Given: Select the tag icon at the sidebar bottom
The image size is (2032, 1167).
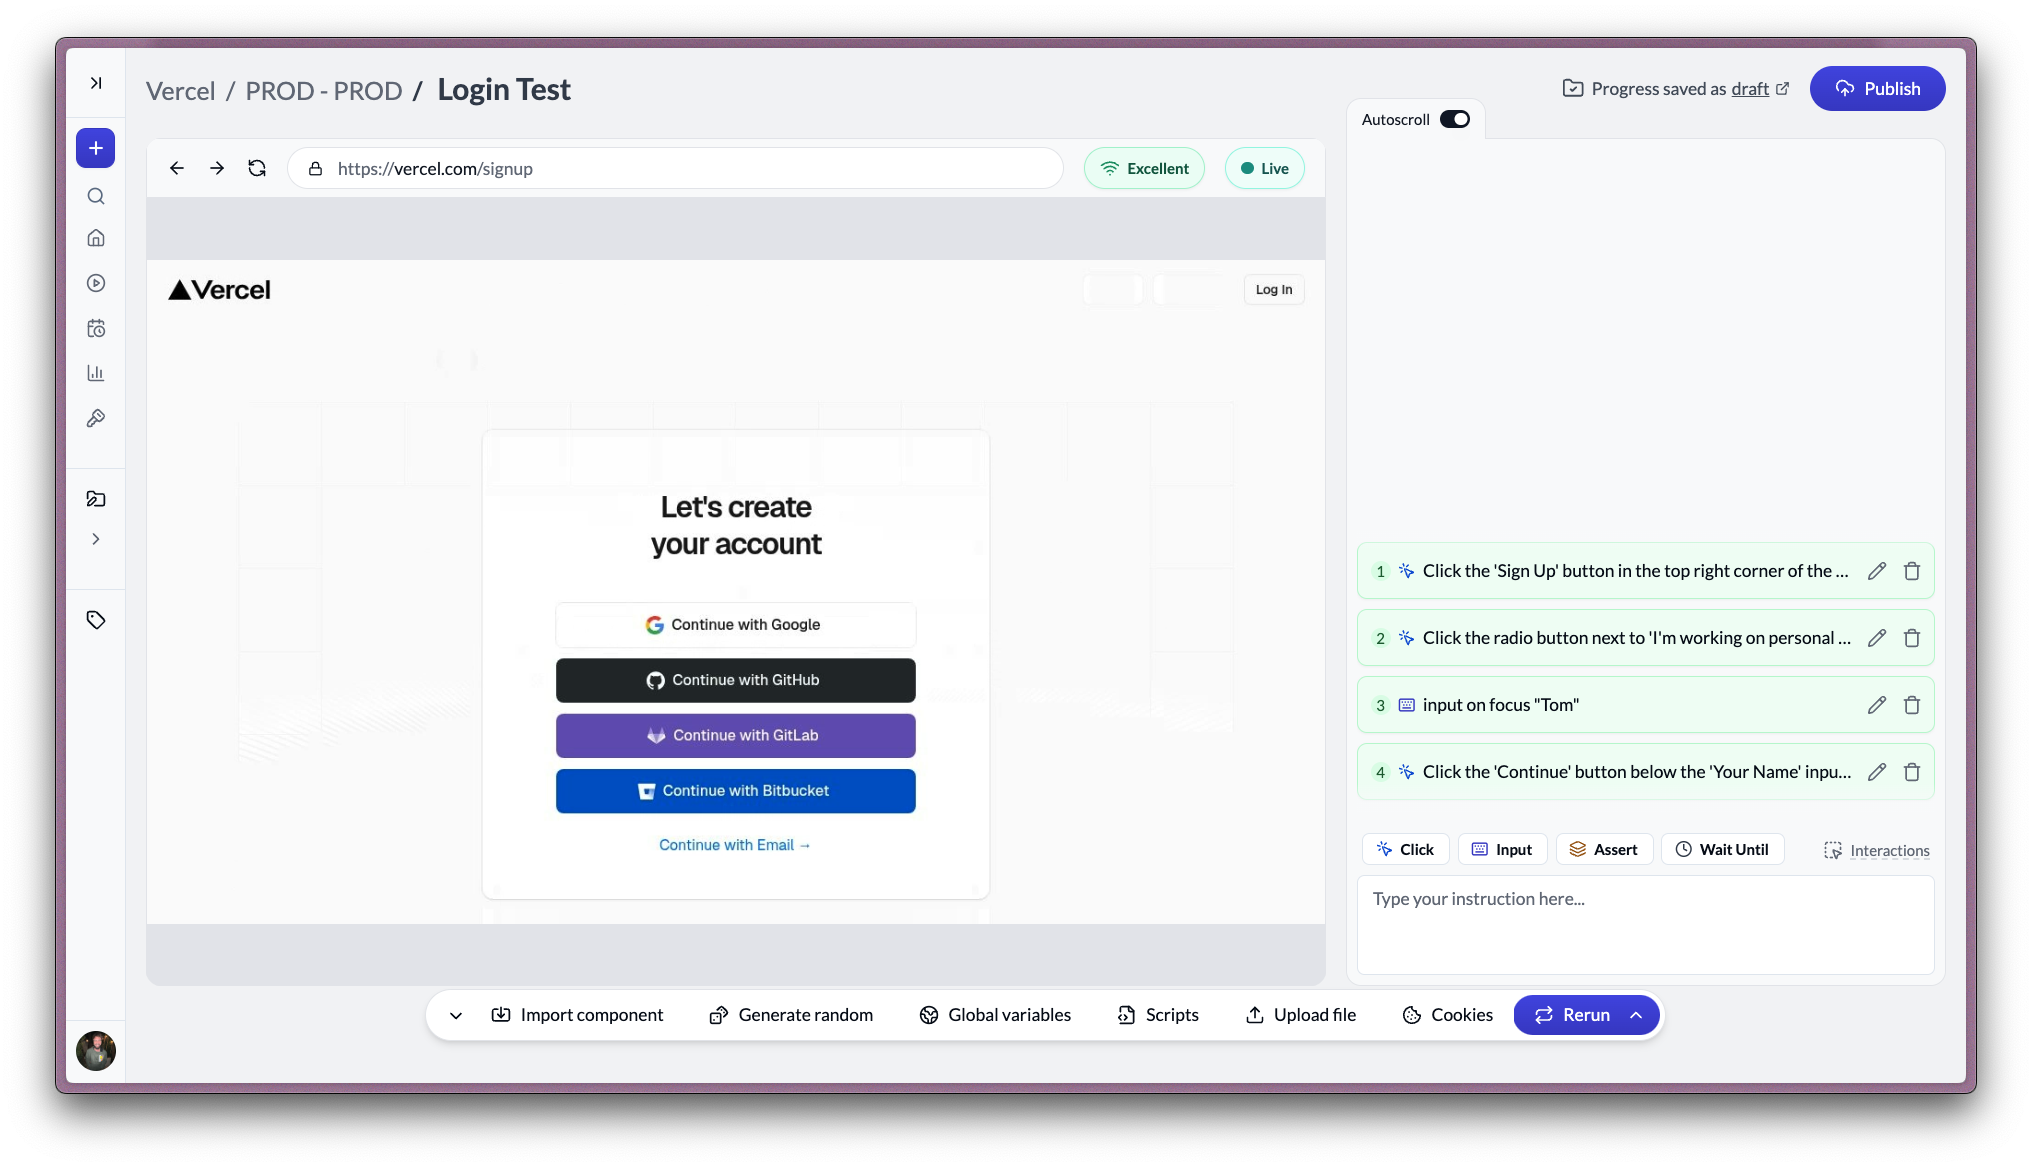Looking at the screenshot, I should coord(95,620).
